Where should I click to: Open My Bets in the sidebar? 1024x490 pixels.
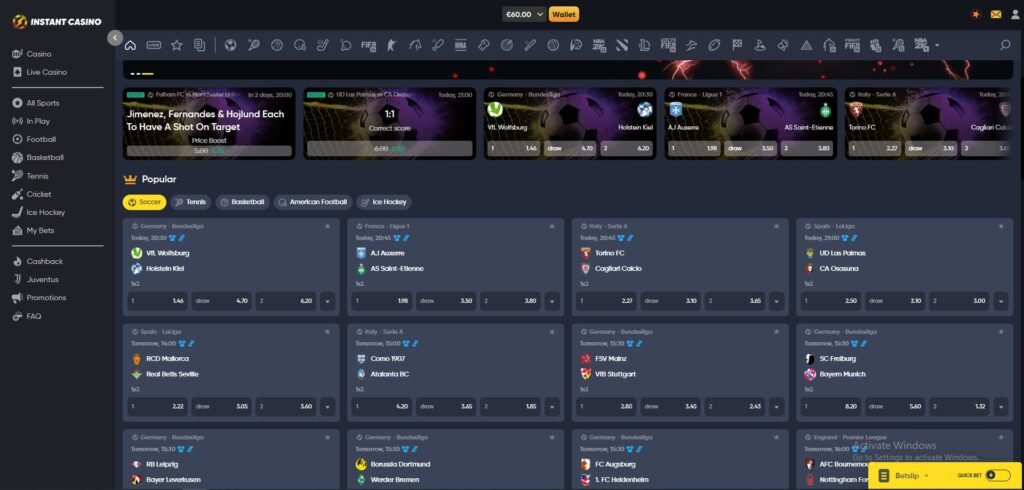(40, 231)
